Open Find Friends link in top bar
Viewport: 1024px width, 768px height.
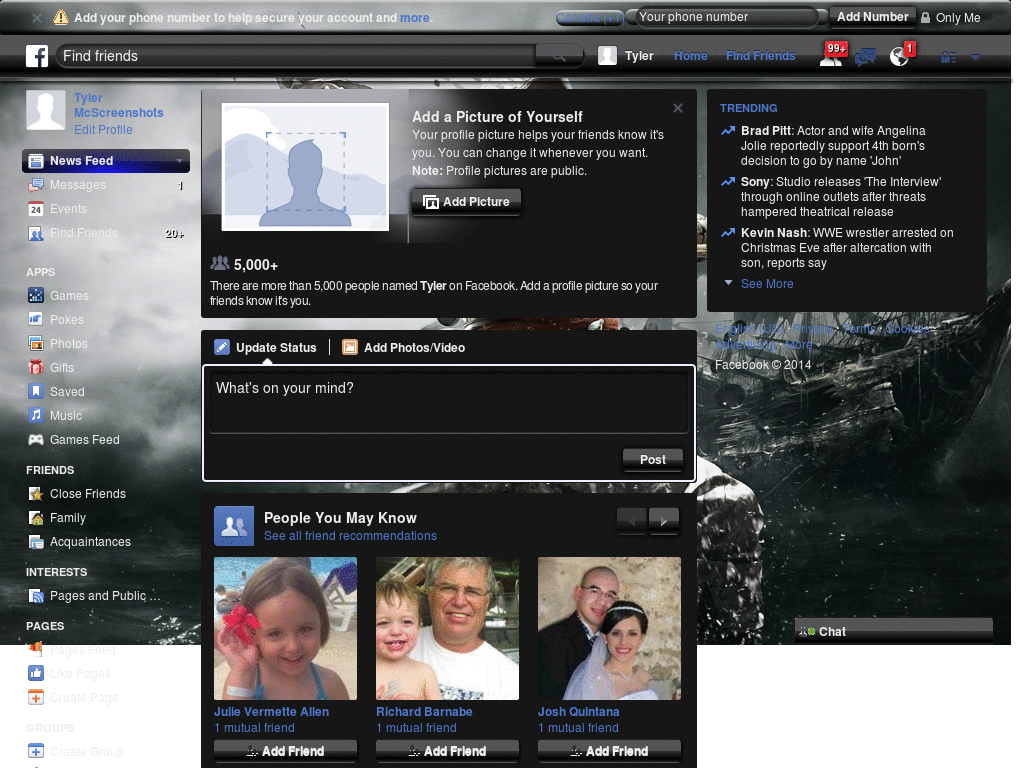pyautogui.click(x=760, y=56)
